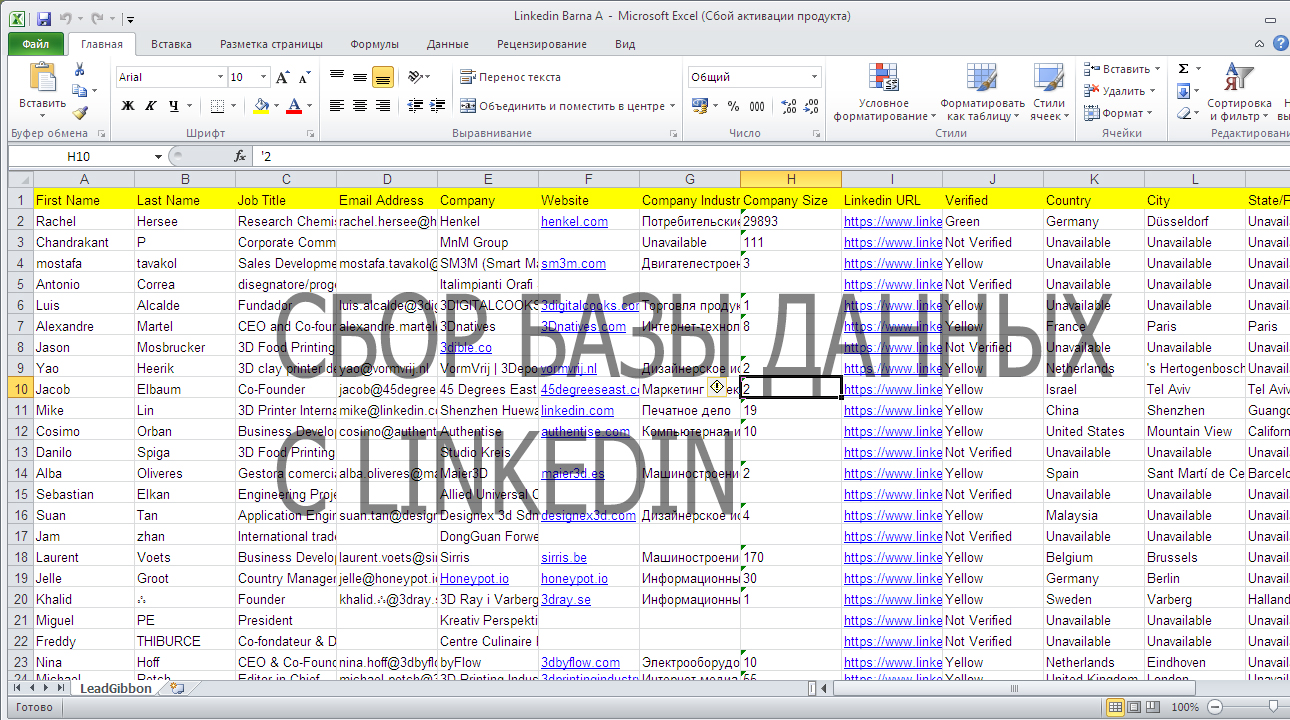
Task: Select the LeadGibbon sheet tab
Action: (x=116, y=688)
